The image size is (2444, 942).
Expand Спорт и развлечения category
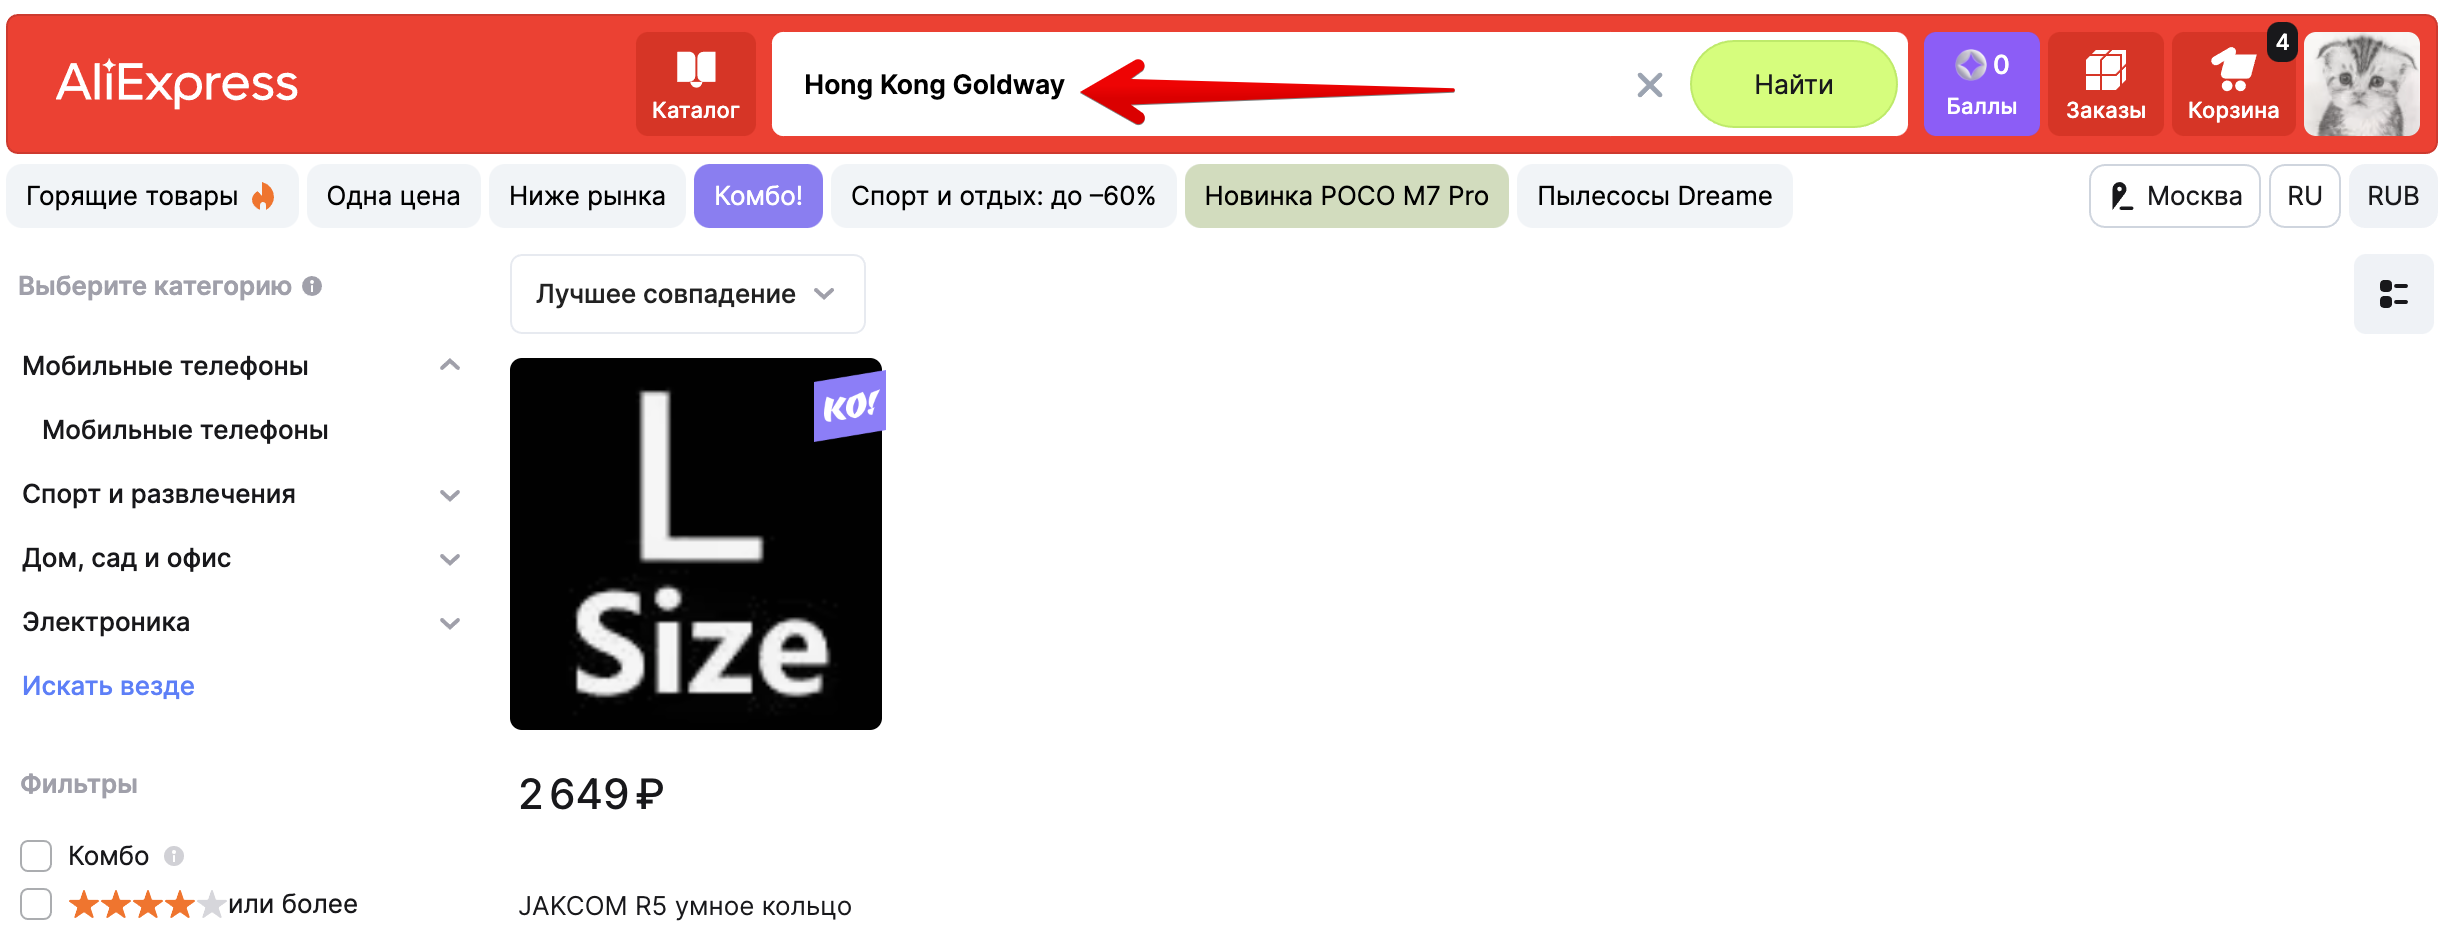pos(450,494)
